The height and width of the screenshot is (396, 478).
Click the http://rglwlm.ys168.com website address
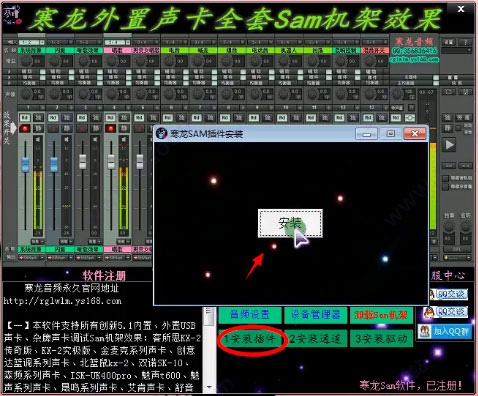click(x=63, y=301)
